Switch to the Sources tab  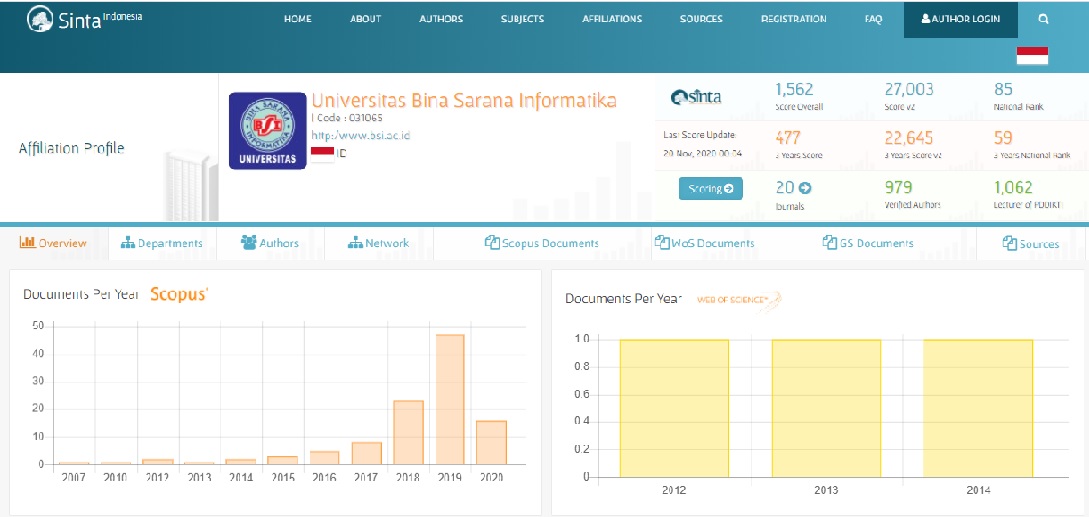point(1031,244)
